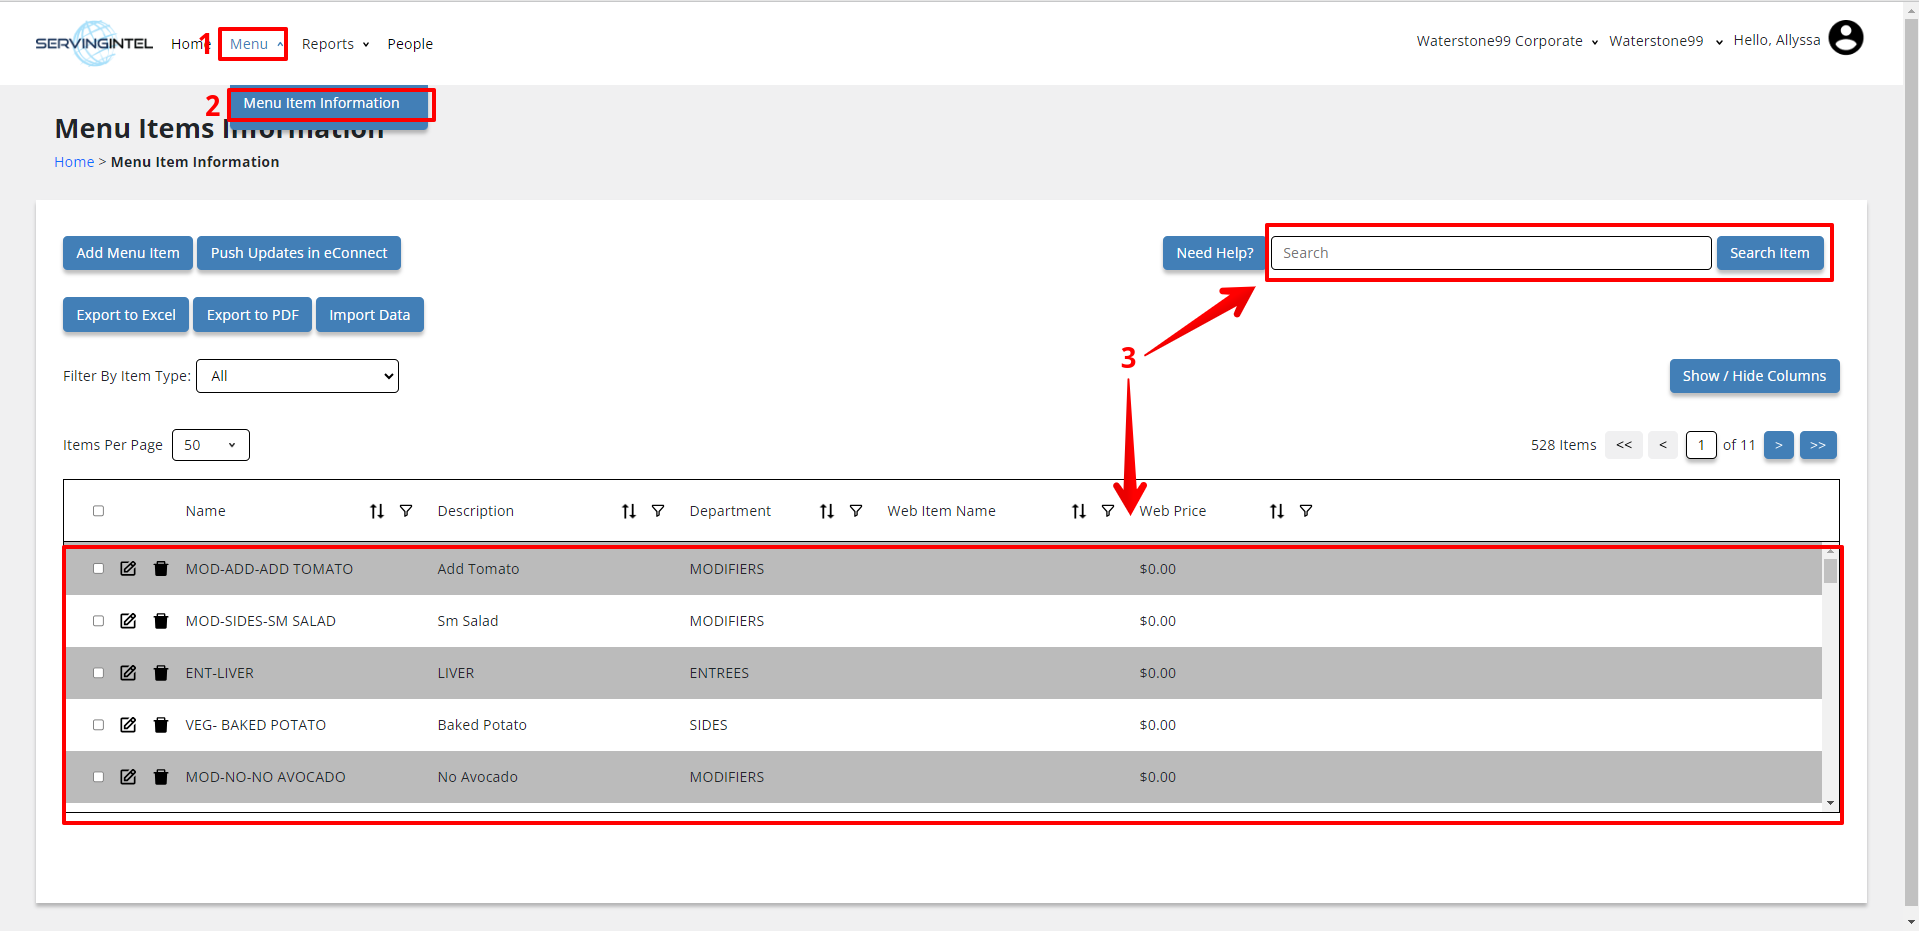Screen dimensions: 1919x931
Task: Tick the checkbox for MOD-NO-NO AVOCADO
Action: click(98, 777)
